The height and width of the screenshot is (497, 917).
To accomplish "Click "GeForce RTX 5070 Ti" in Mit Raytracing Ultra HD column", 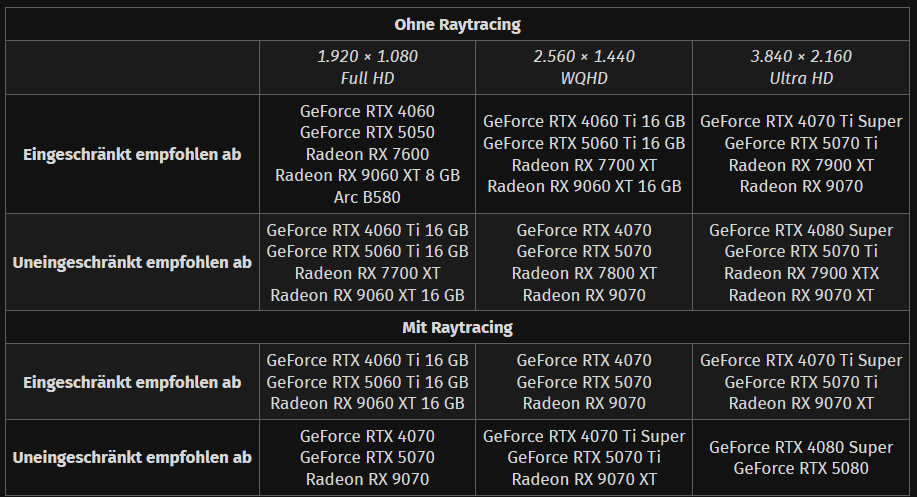I will [x=801, y=382].
